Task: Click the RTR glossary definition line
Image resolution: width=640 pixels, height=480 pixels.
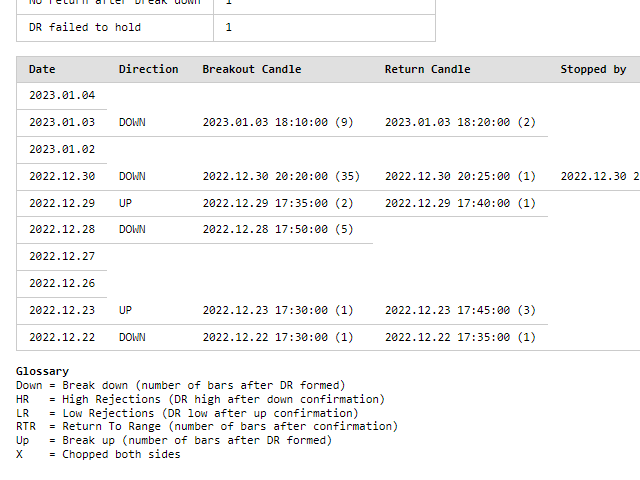Action: pos(206,426)
